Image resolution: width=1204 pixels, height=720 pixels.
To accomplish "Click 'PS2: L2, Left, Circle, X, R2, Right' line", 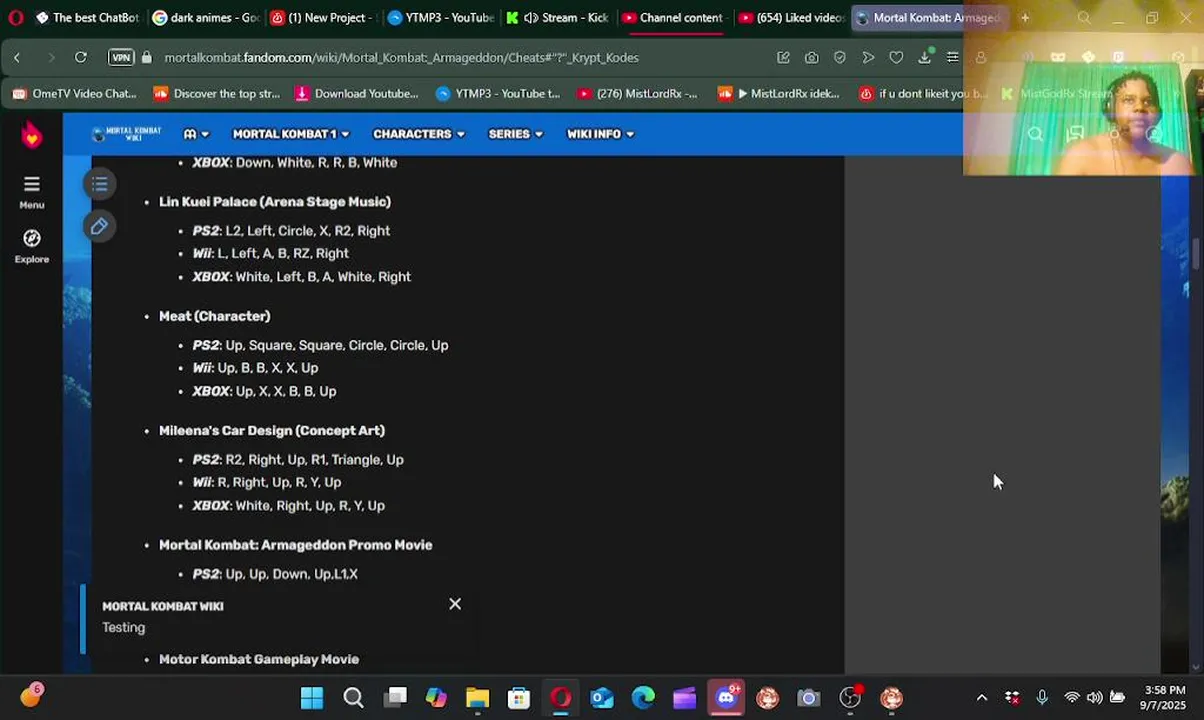I will (x=291, y=231).
